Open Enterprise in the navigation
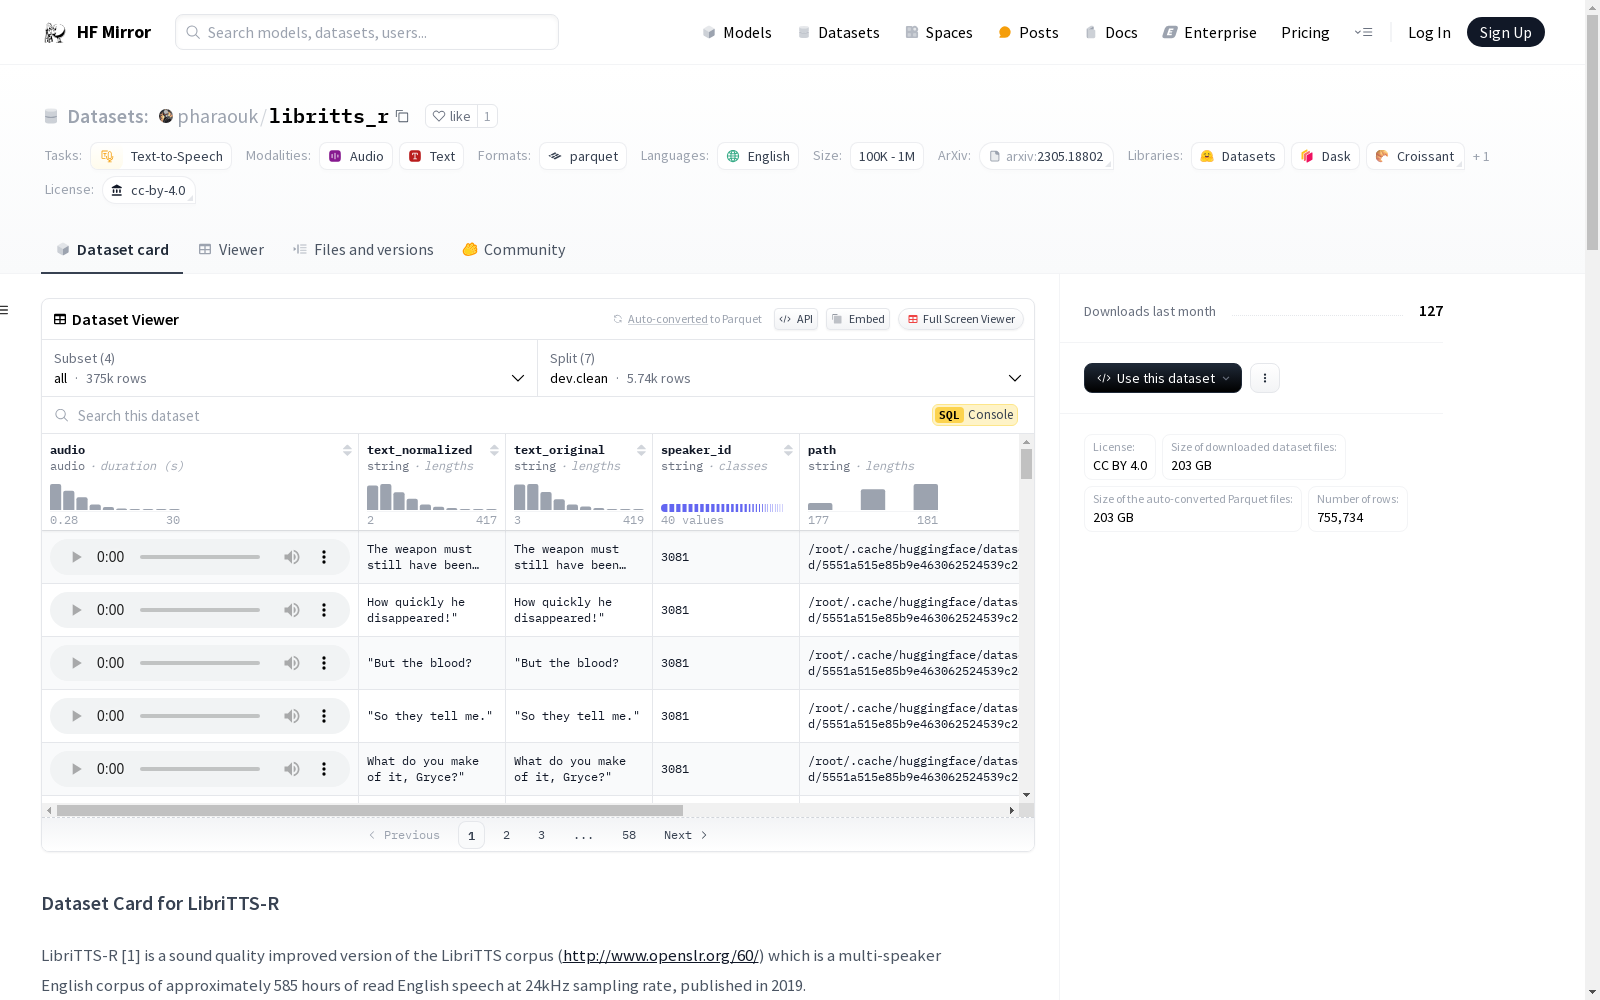 (x=1209, y=32)
